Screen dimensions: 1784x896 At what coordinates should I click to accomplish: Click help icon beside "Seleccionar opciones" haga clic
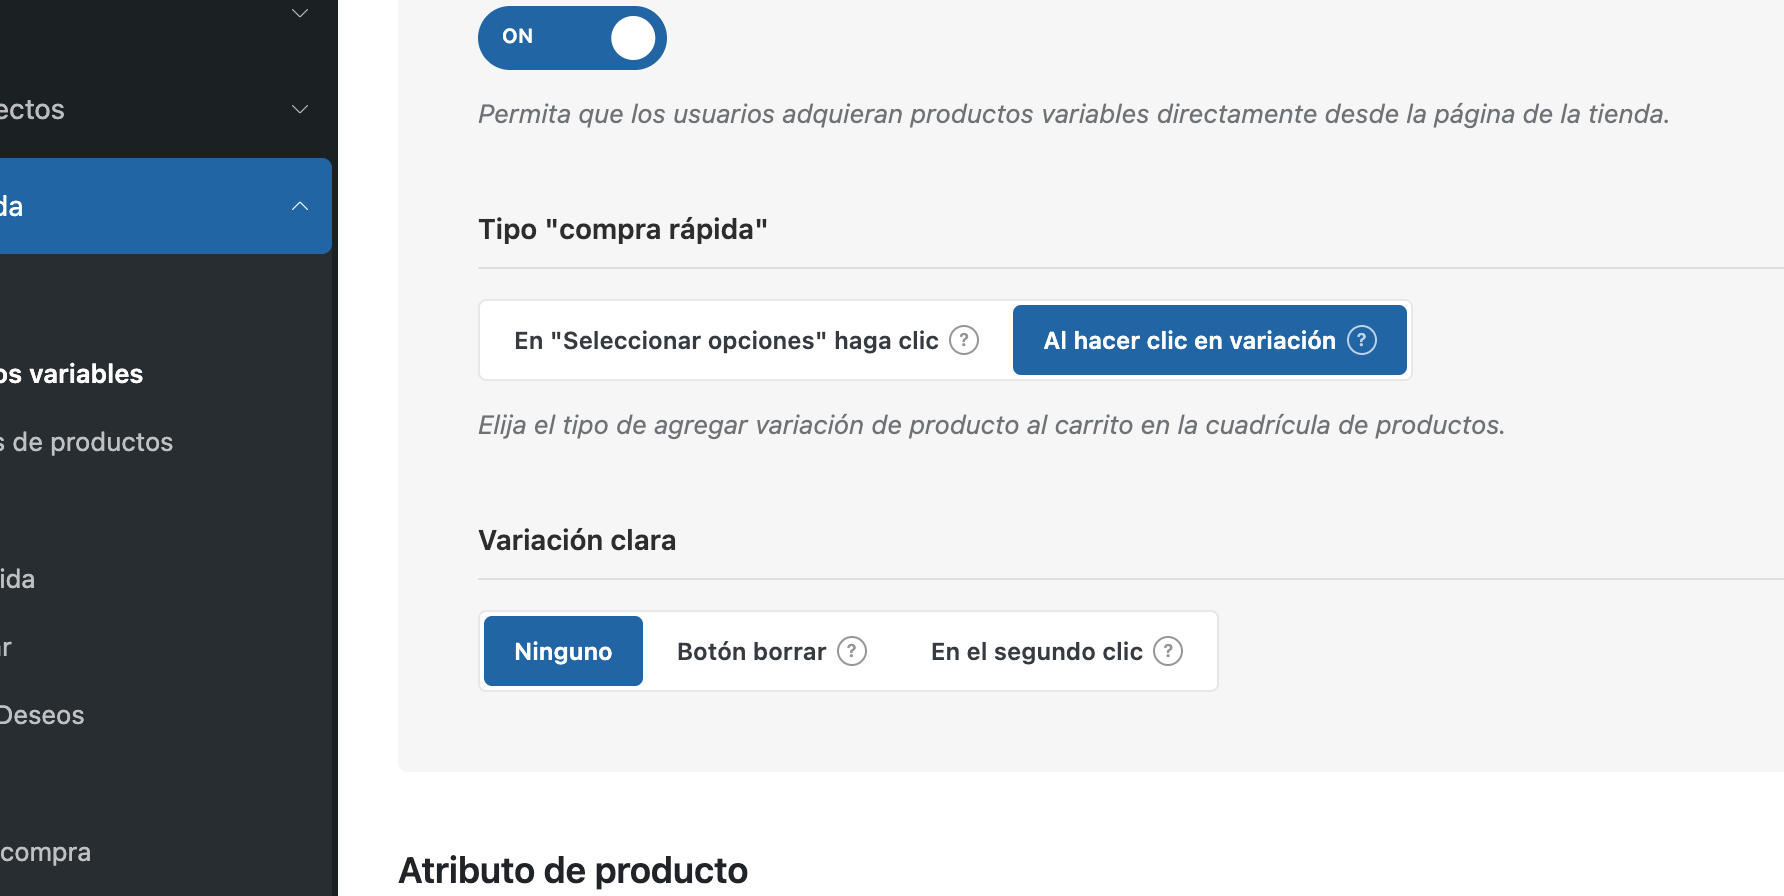[963, 340]
